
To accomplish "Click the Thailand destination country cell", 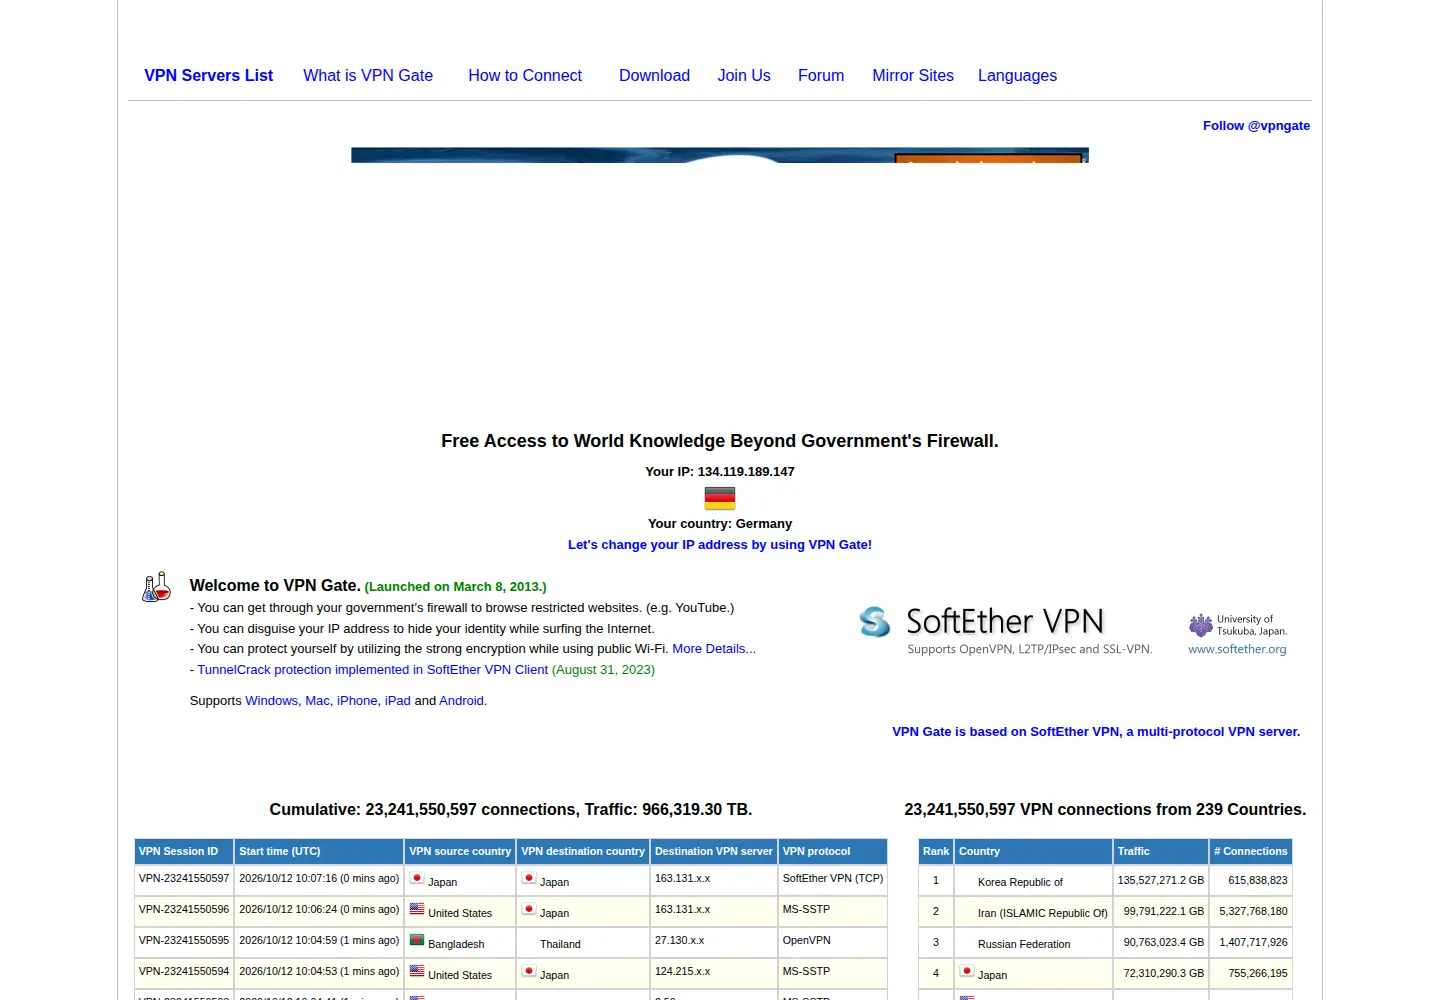I will (583, 942).
